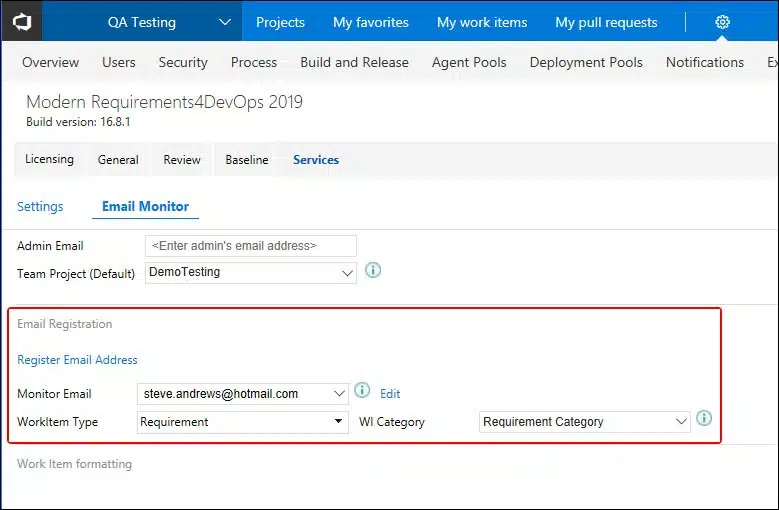The image size is (779, 510).
Task: Go to the Review tab
Action: (182, 160)
